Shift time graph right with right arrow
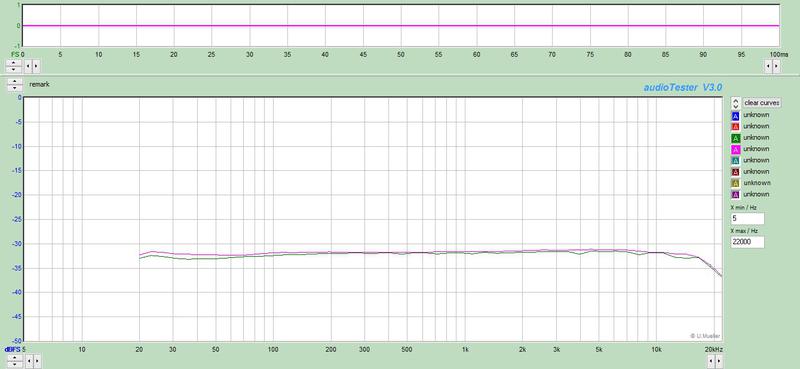The image size is (800, 369). click(x=36, y=66)
